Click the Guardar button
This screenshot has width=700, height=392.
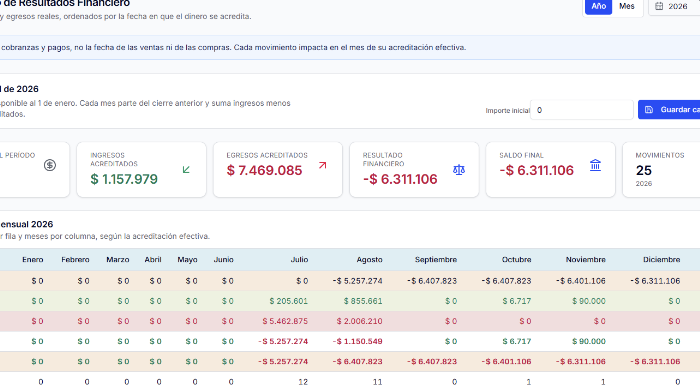click(669, 110)
